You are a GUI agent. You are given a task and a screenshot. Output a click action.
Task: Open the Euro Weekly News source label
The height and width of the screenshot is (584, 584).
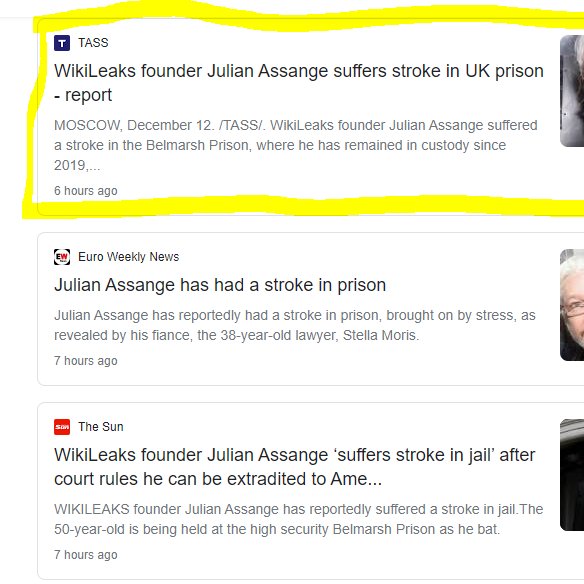pos(128,257)
